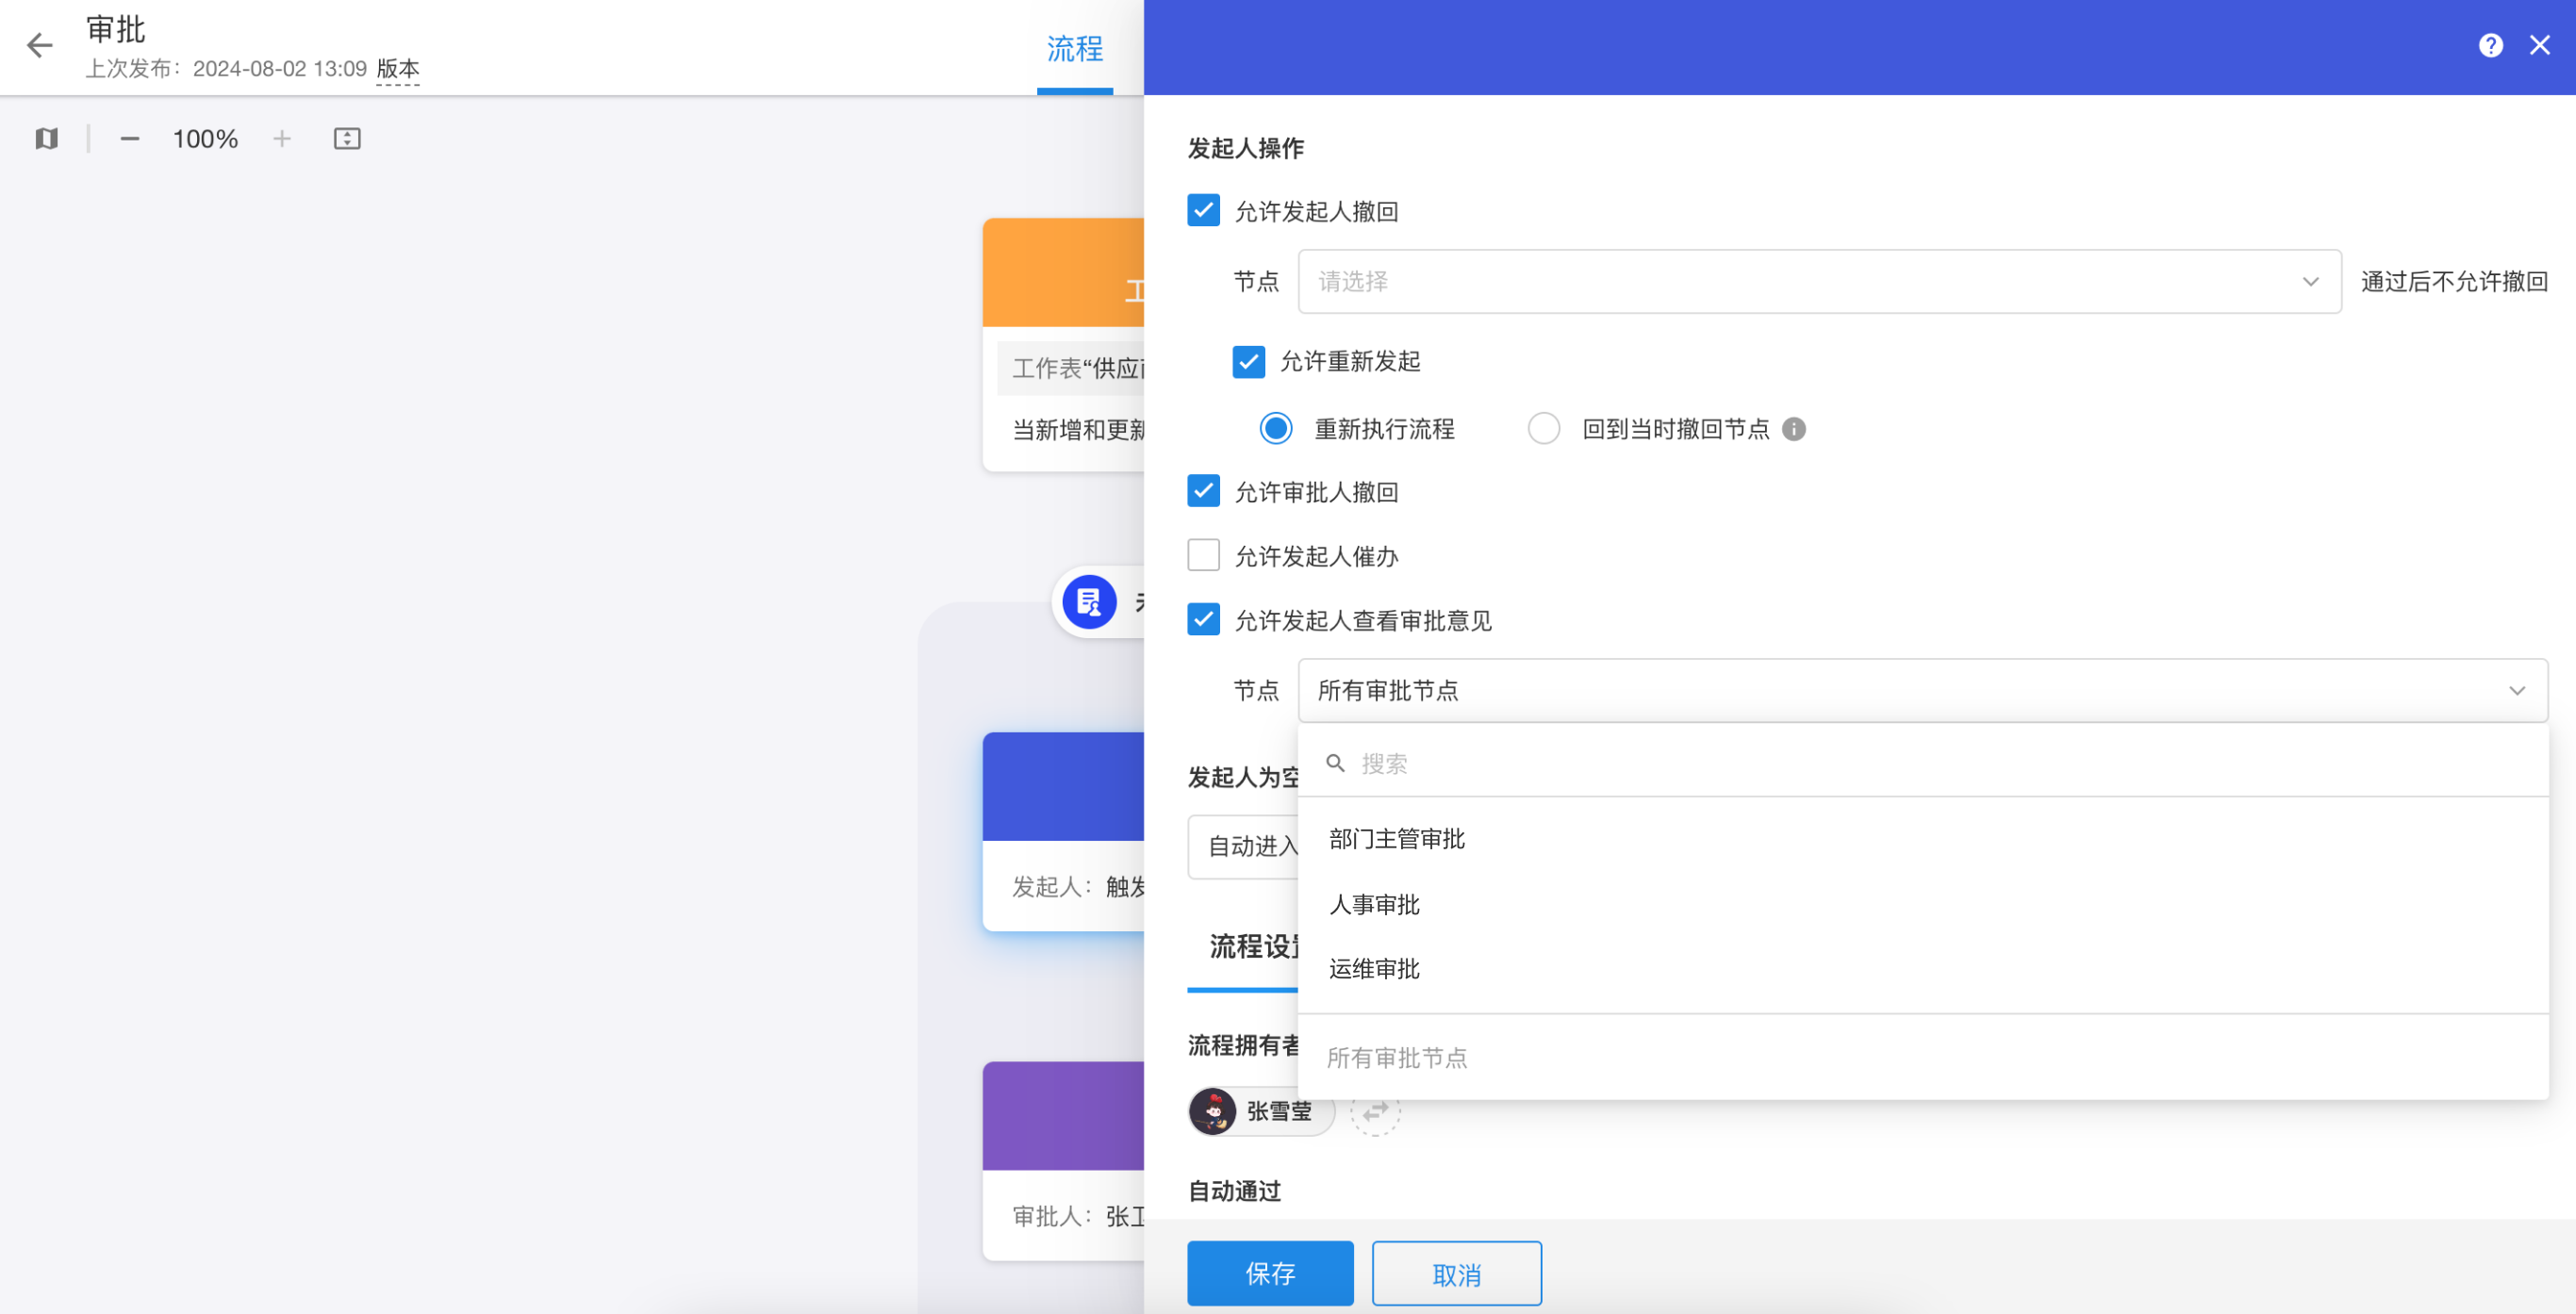Click the blue approval node icon

pyautogui.click(x=1089, y=602)
